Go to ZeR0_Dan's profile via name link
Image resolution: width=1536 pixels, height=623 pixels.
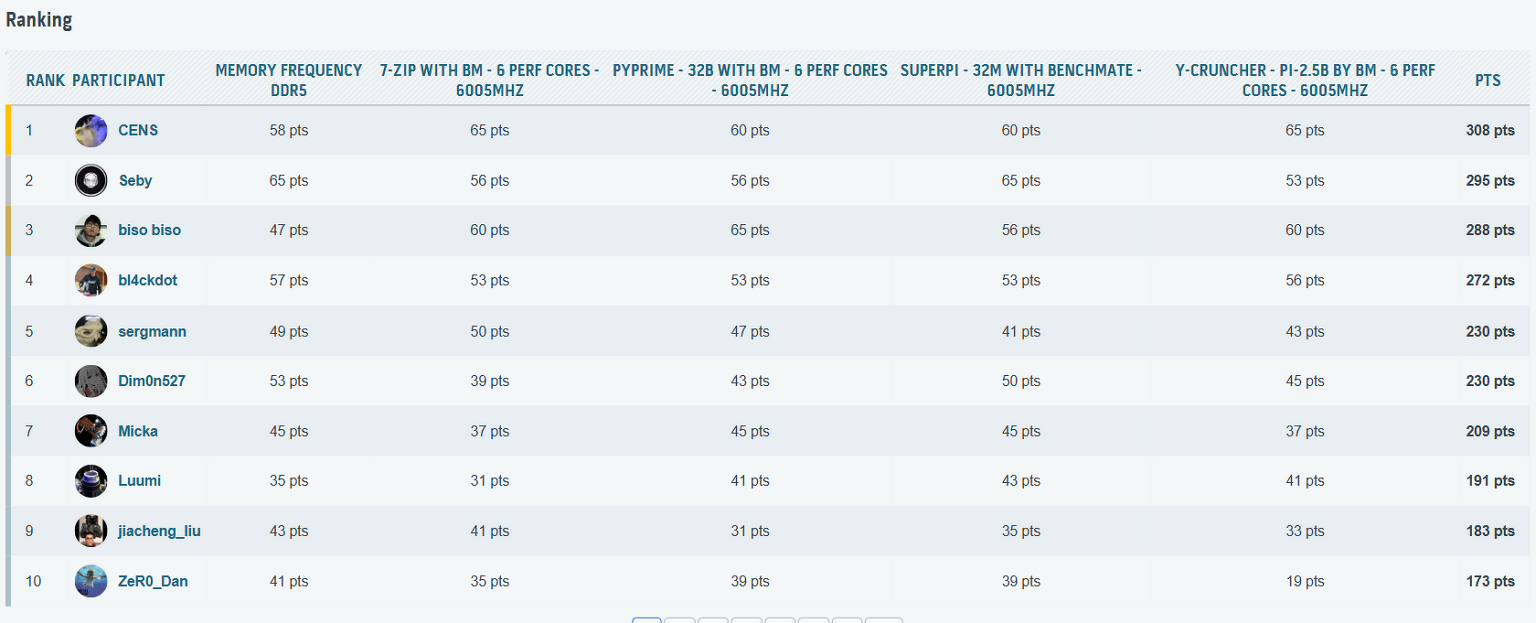152,581
